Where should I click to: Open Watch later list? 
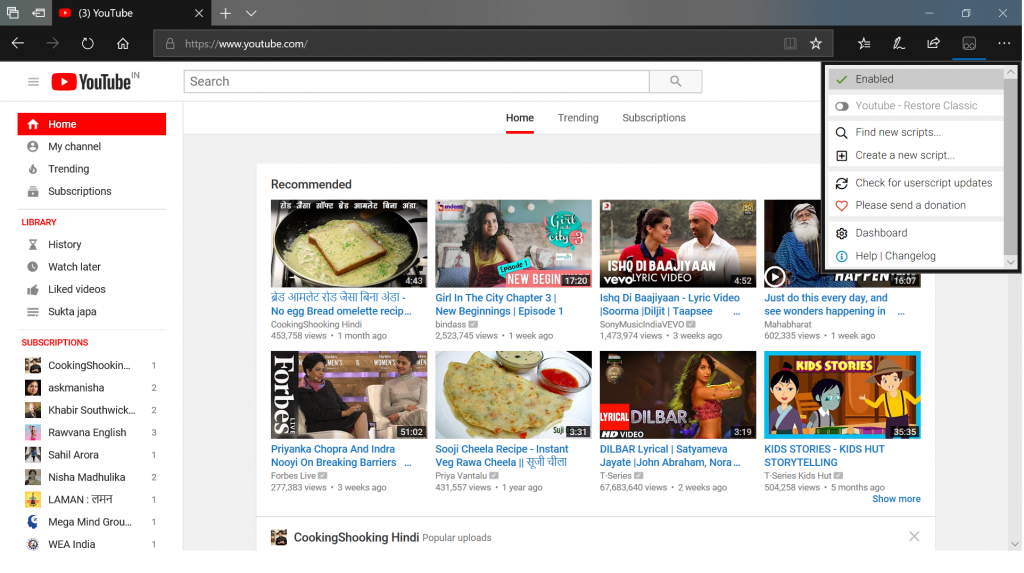click(x=91, y=267)
